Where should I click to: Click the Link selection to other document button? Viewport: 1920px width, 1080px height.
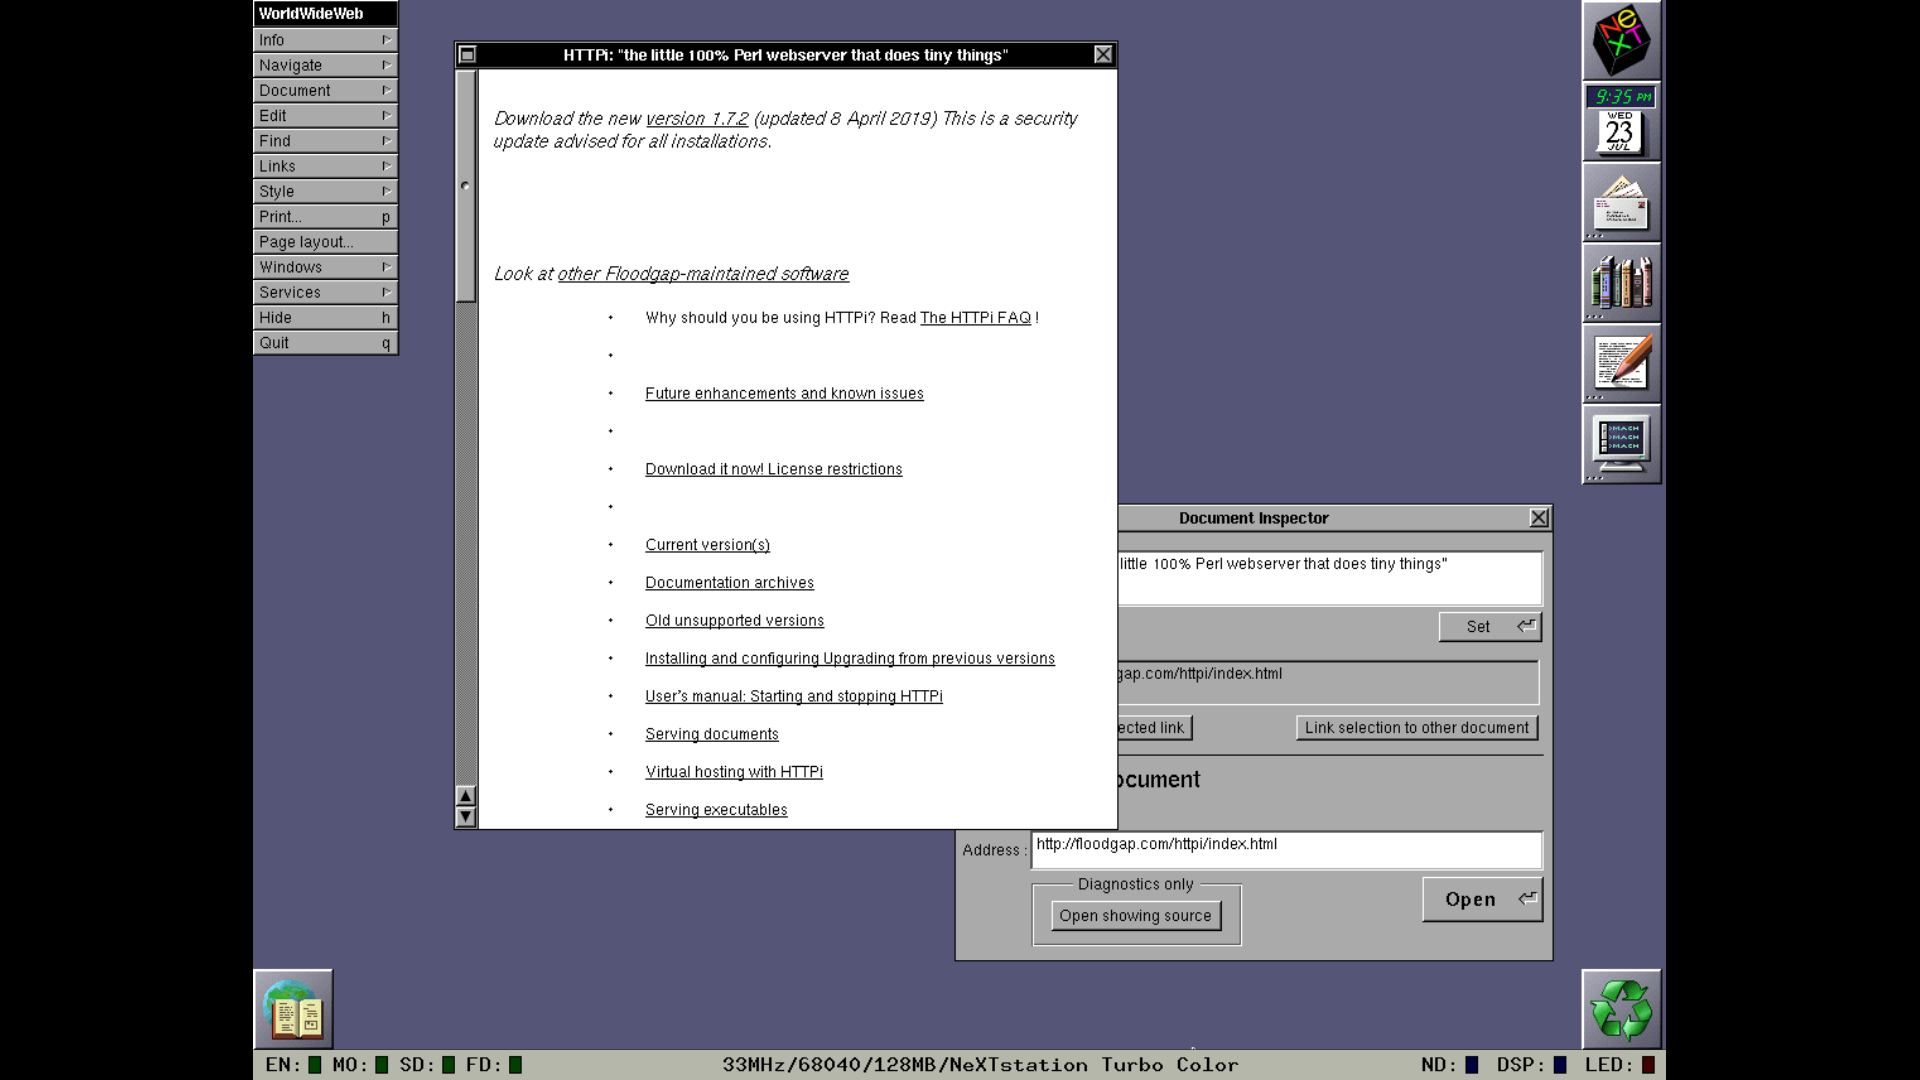point(1416,728)
